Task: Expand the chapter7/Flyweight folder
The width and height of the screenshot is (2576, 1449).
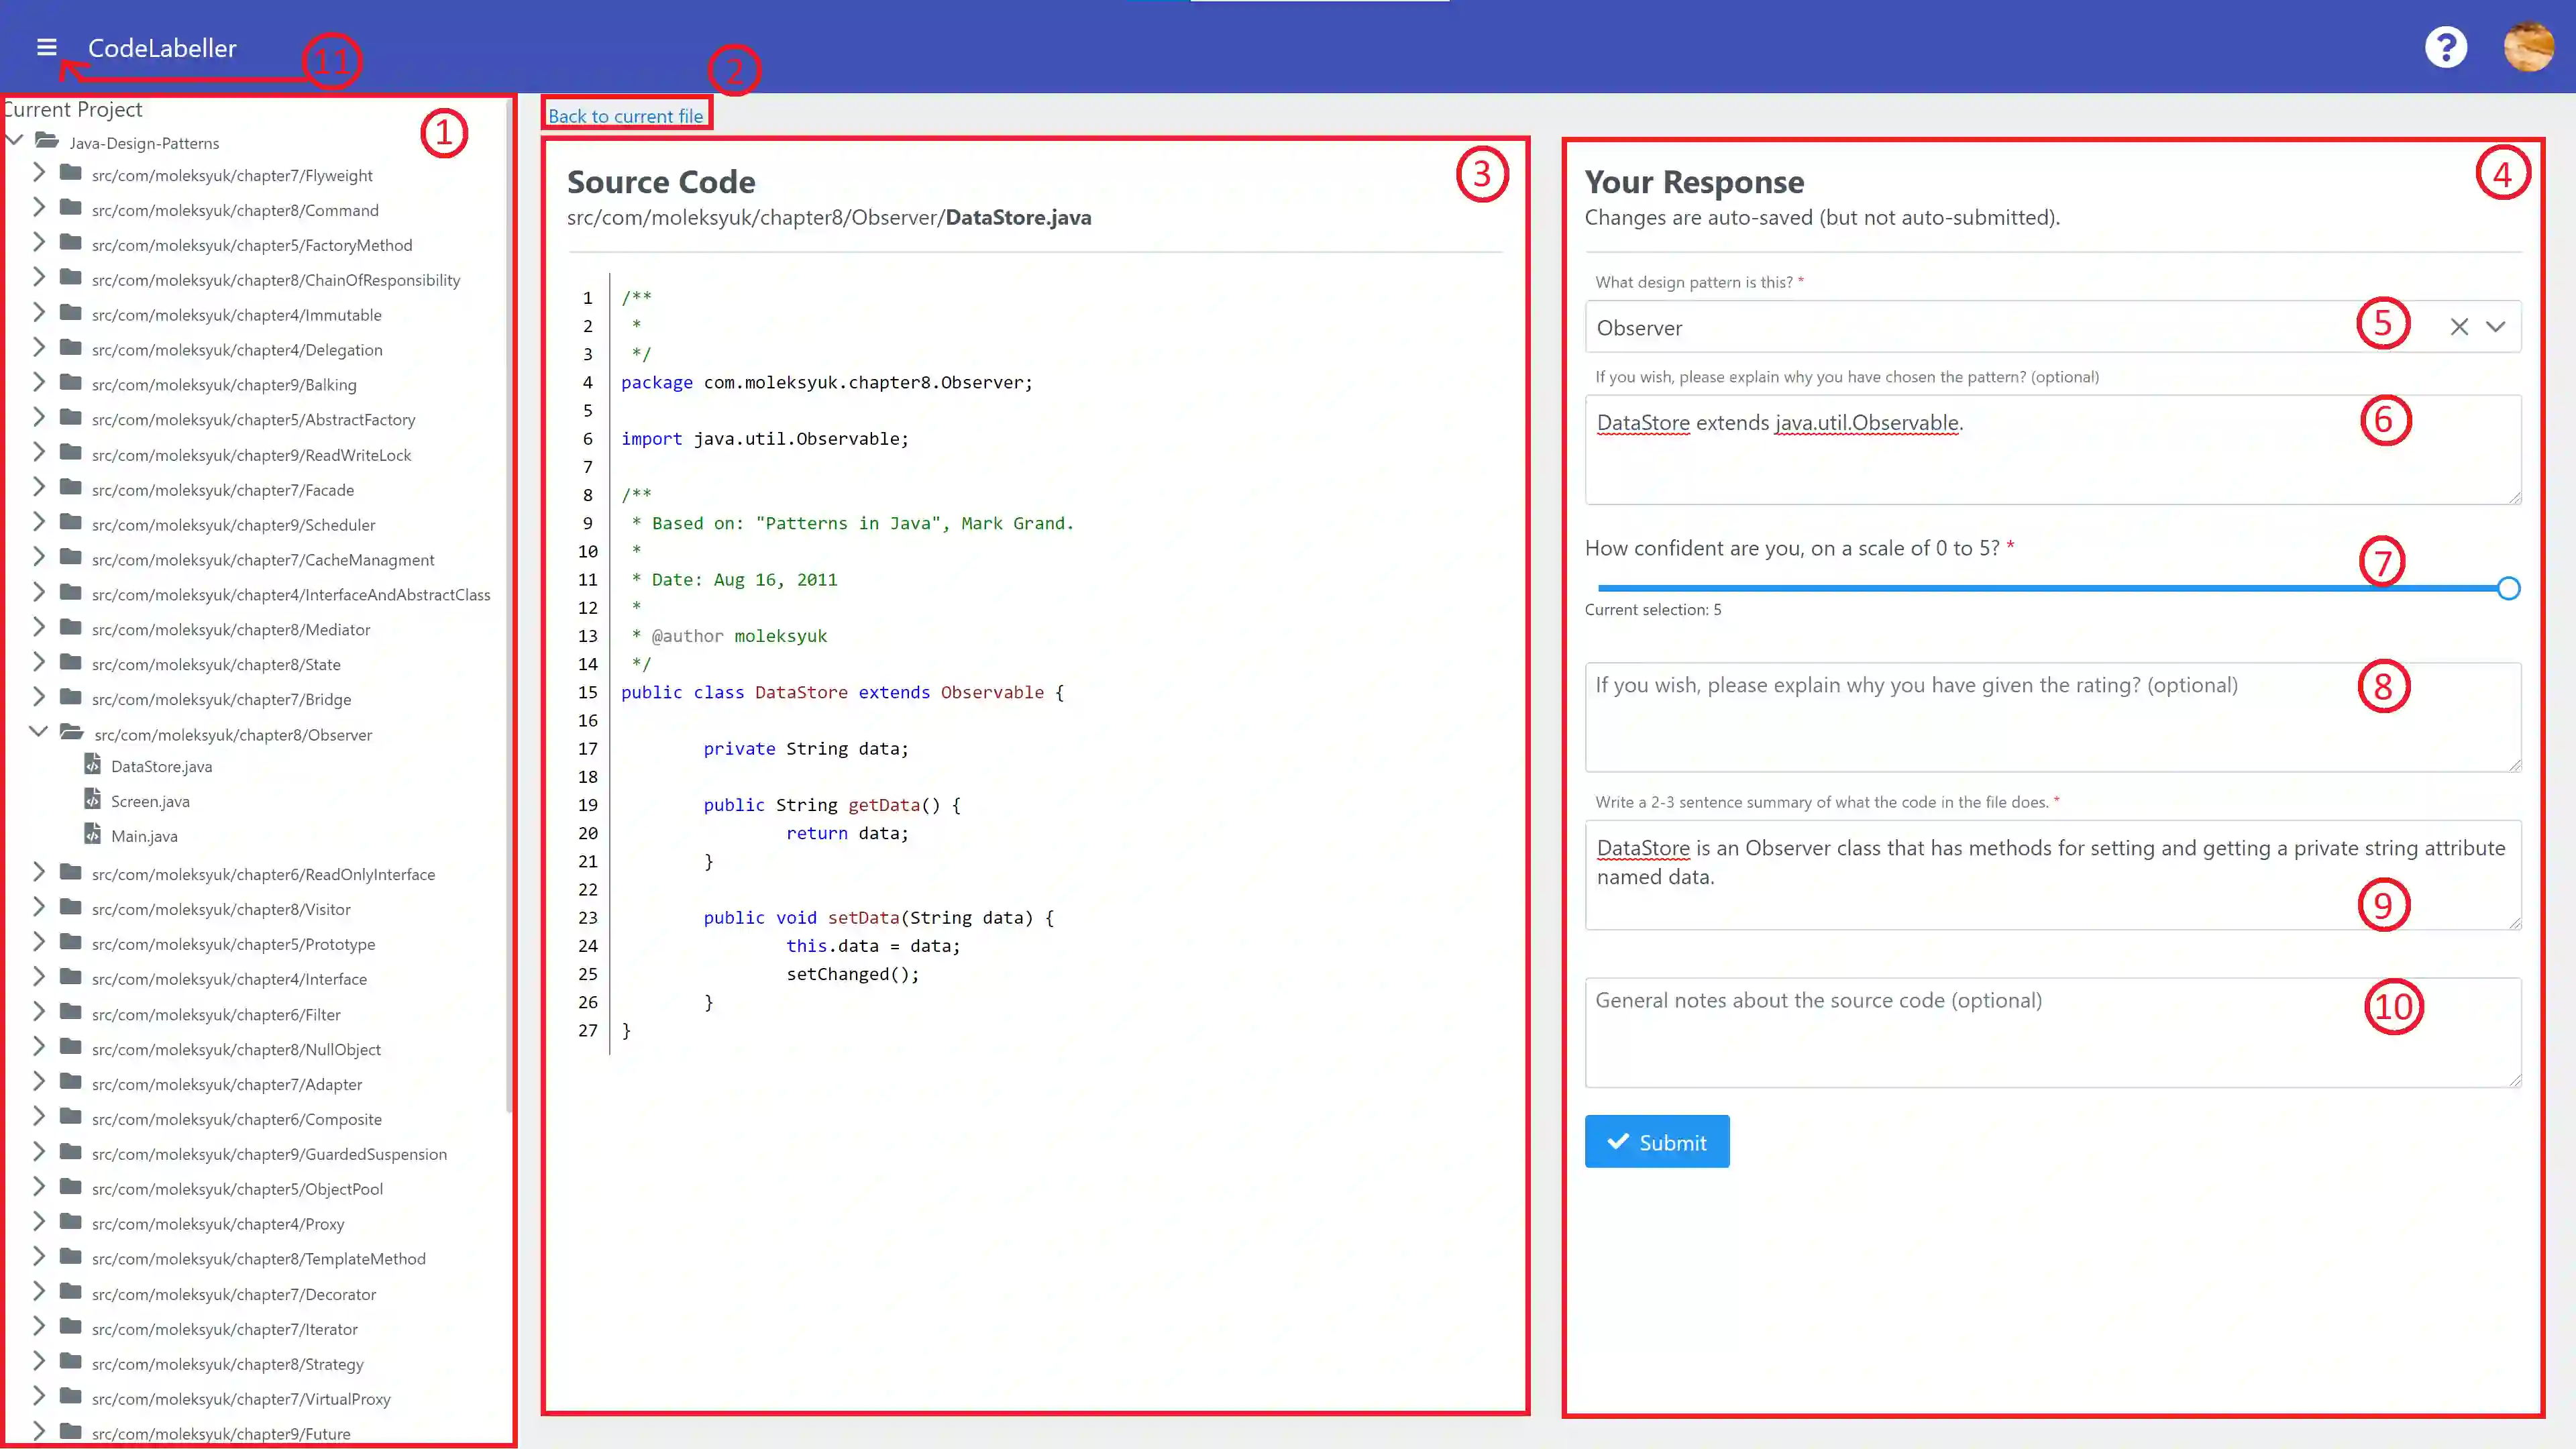Action: tap(38, 173)
